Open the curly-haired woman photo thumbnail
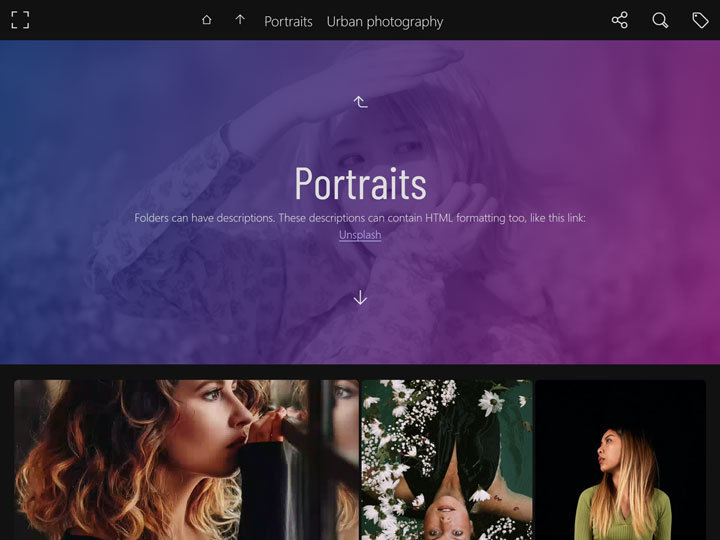Screen dimensions: 720x540 [186, 460]
